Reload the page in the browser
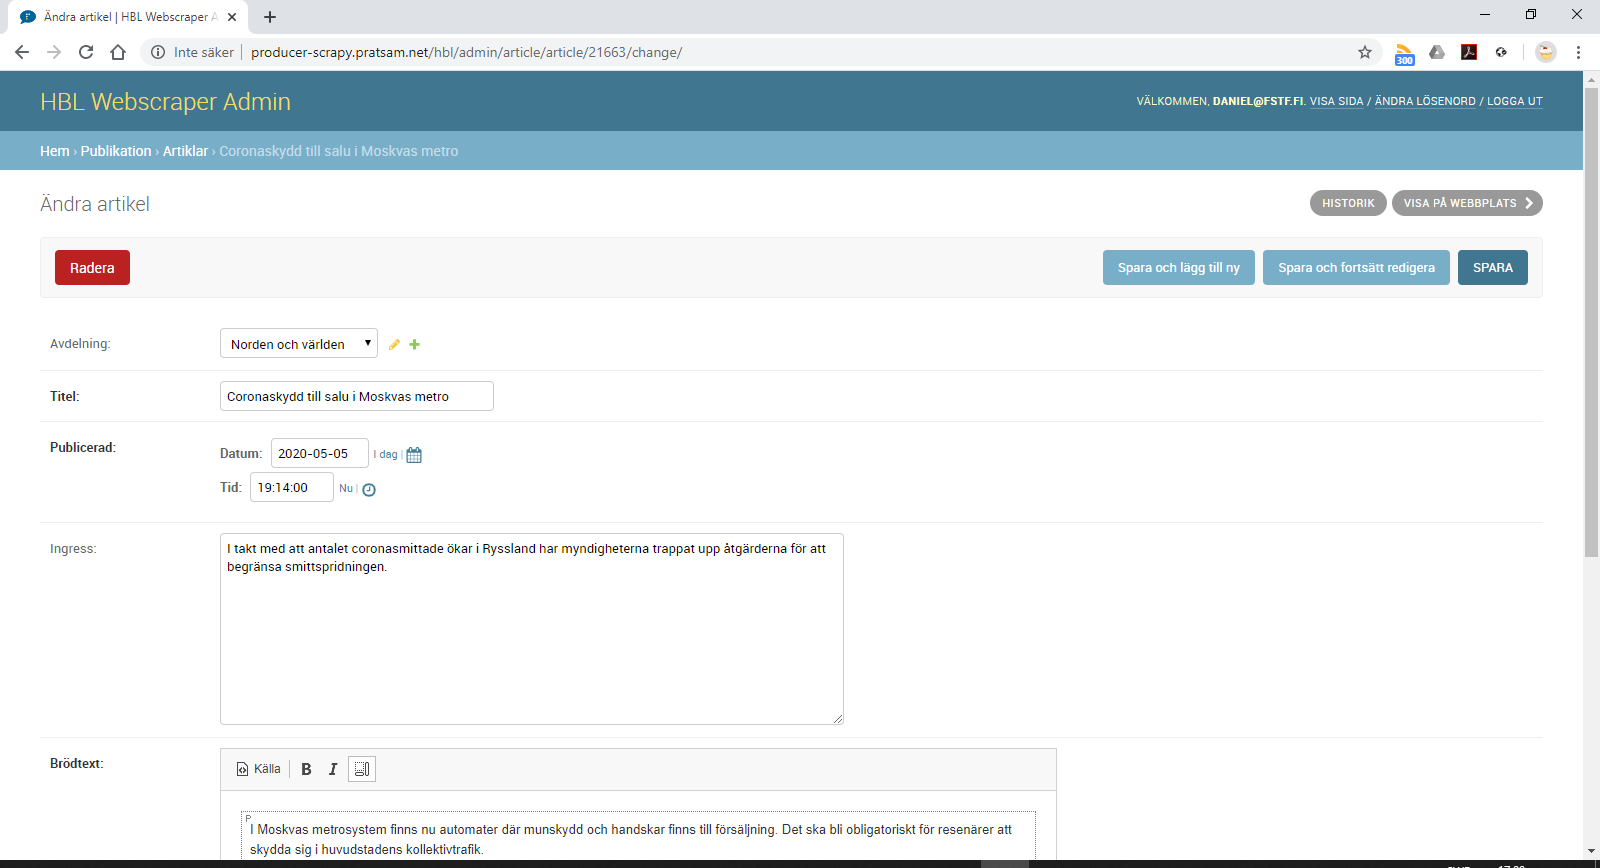The image size is (1600, 868). [86, 52]
